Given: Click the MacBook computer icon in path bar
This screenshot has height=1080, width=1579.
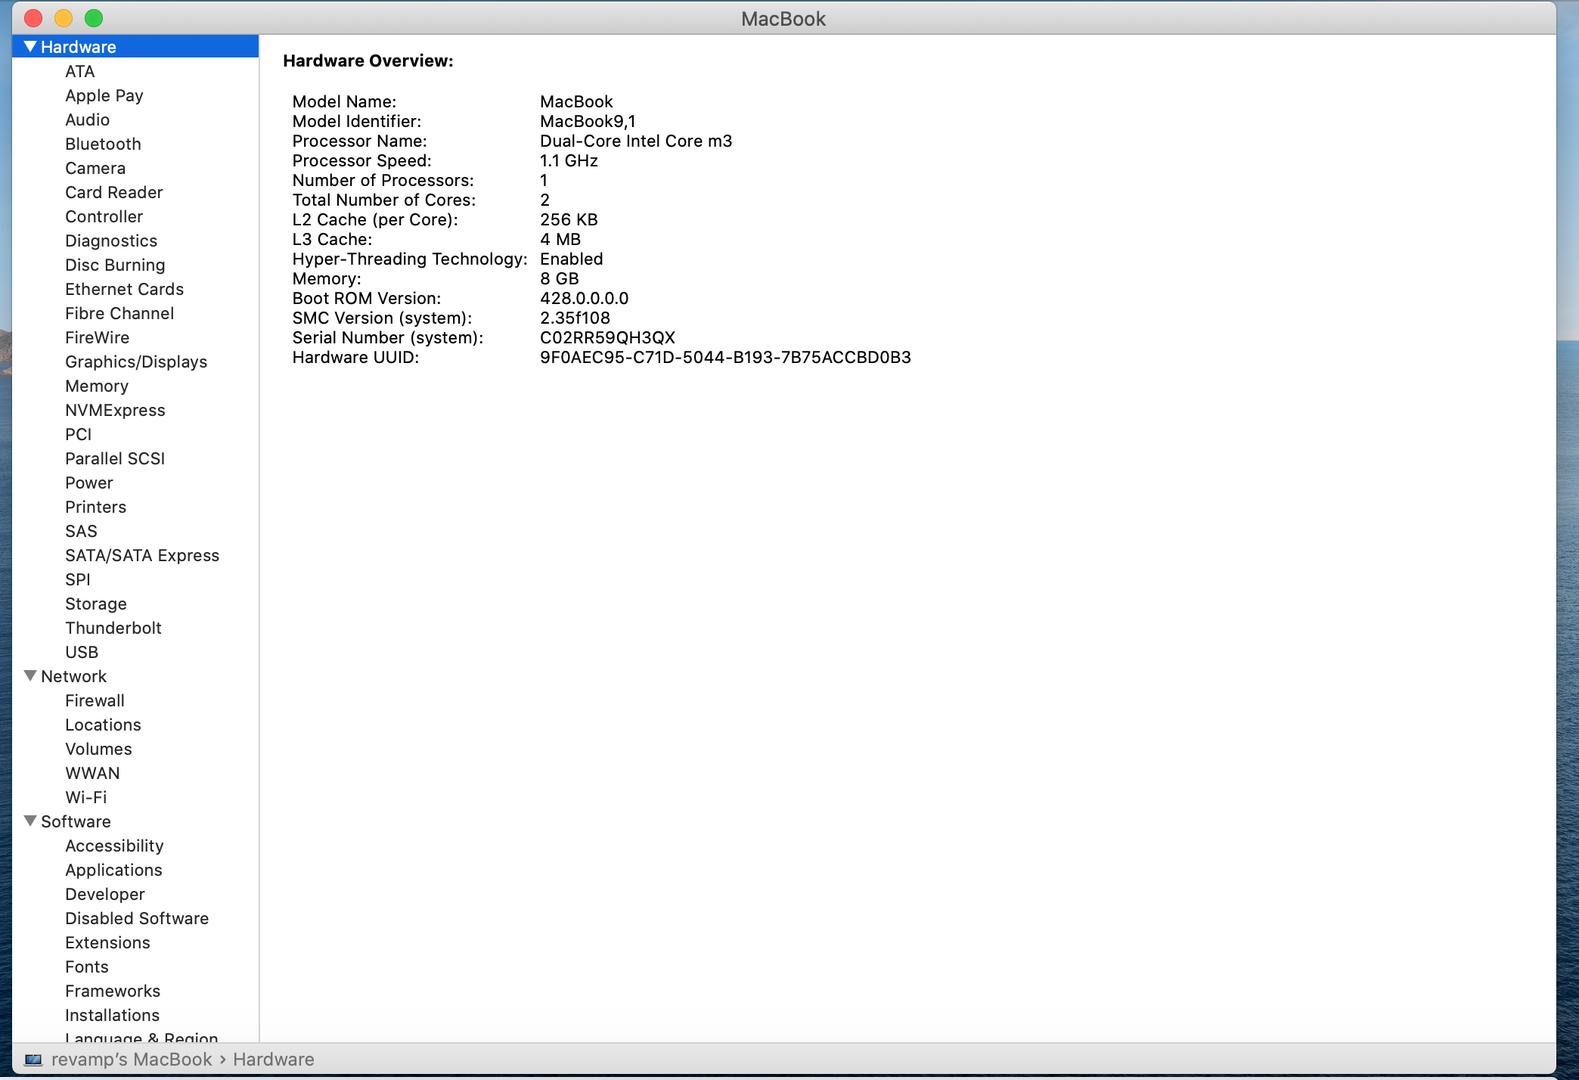Looking at the screenshot, I should click(34, 1060).
